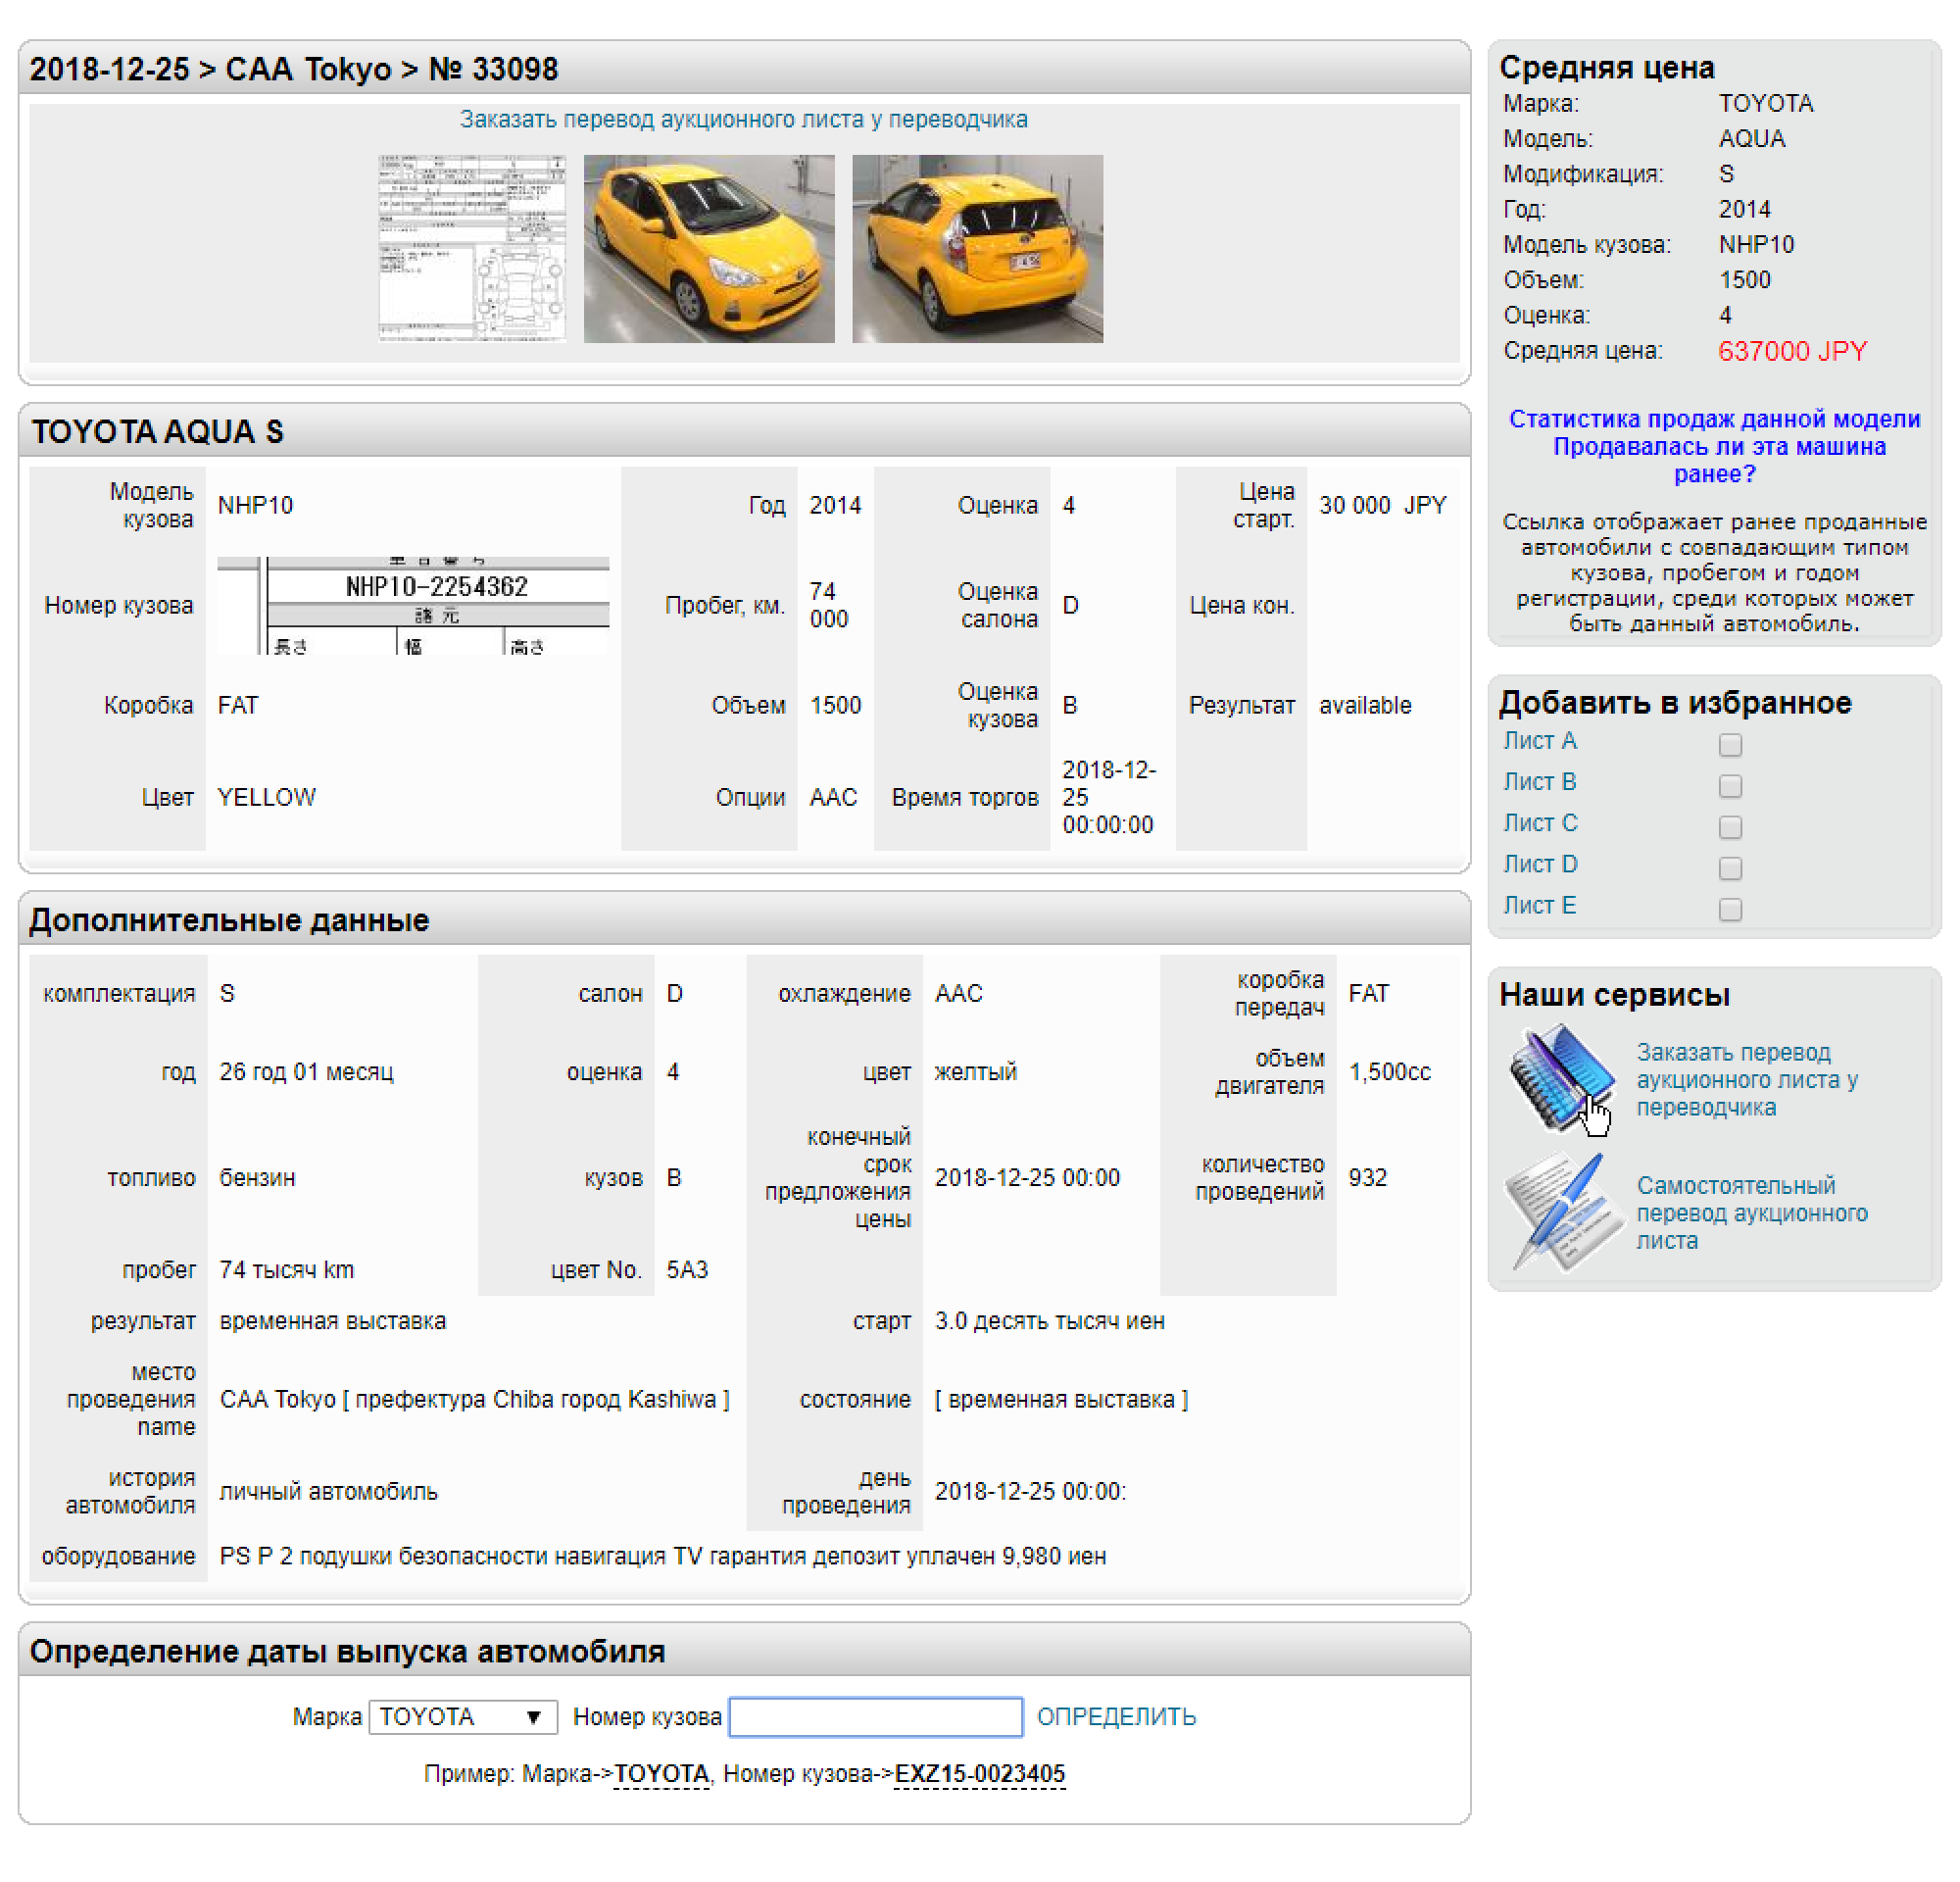Click the year value '26 год 01 месяц'
The height and width of the screenshot is (1882, 1960).
tap(306, 1071)
